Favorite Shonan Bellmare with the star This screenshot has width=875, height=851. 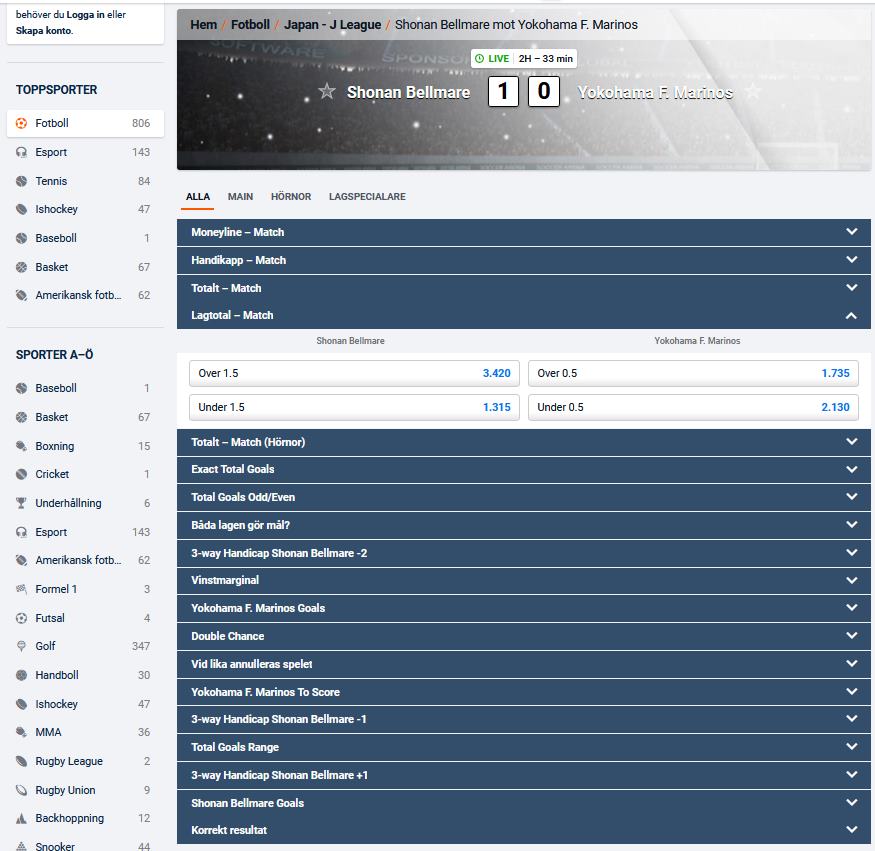pyautogui.click(x=326, y=91)
